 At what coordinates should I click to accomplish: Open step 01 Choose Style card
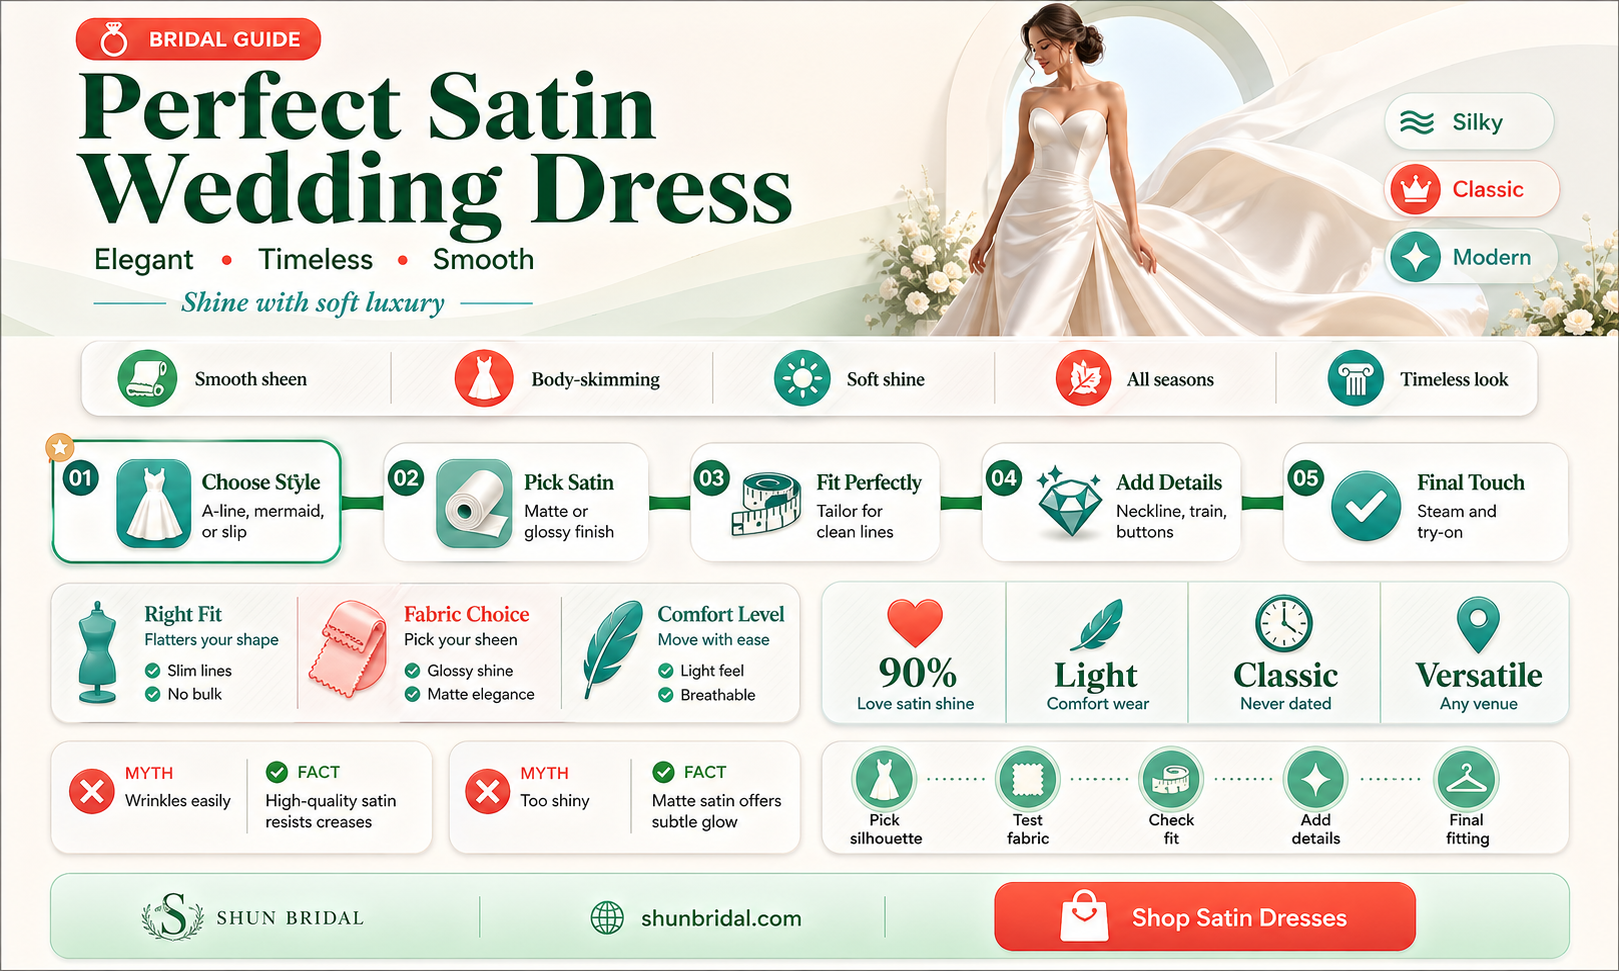196,502
